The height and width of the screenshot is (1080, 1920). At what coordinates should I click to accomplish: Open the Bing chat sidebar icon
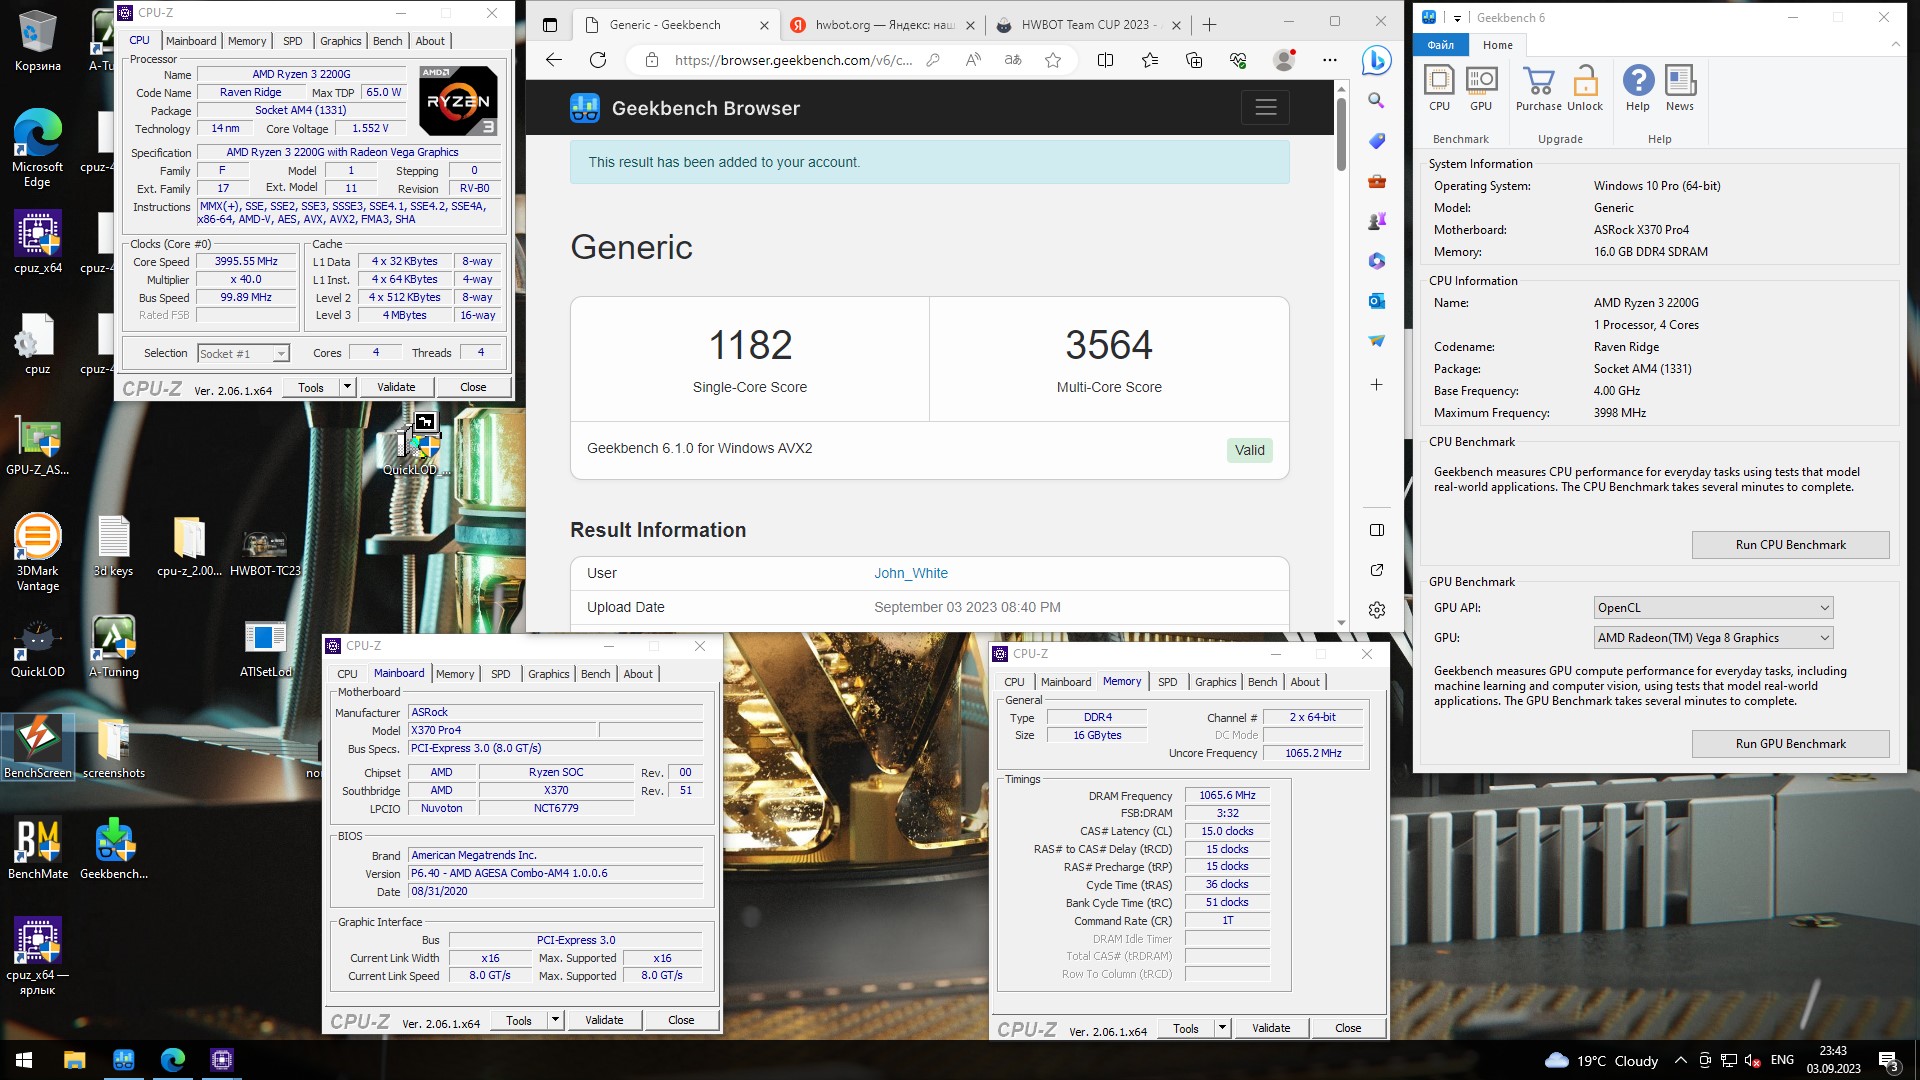tap(1377, 60)
